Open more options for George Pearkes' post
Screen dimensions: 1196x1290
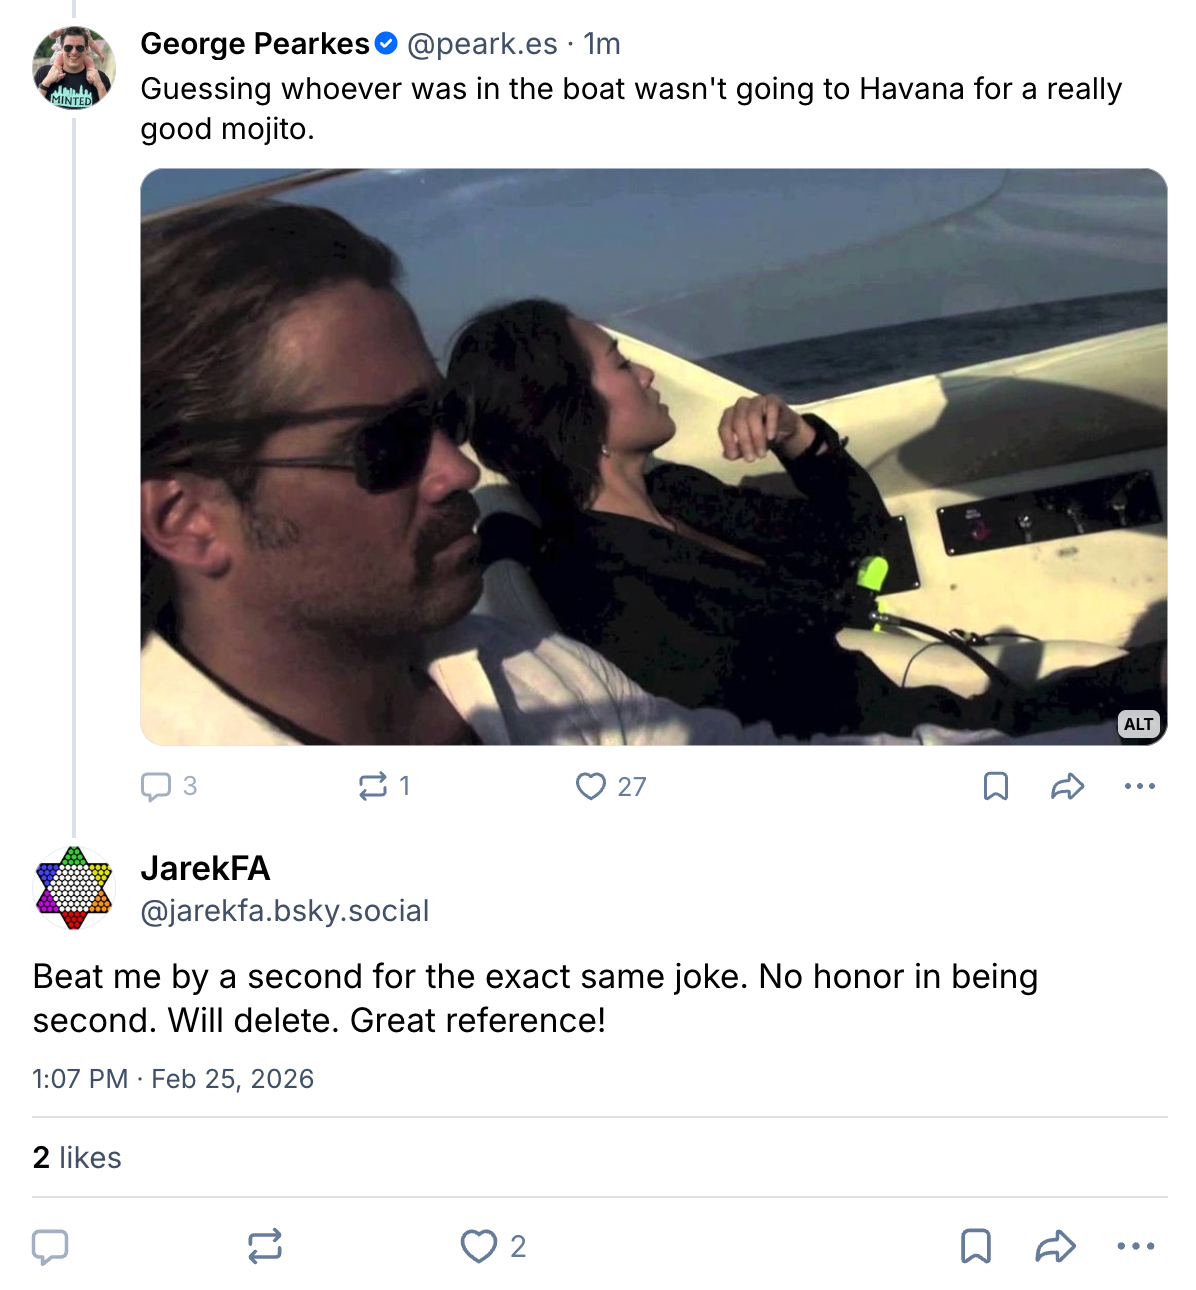point(1139,786)
